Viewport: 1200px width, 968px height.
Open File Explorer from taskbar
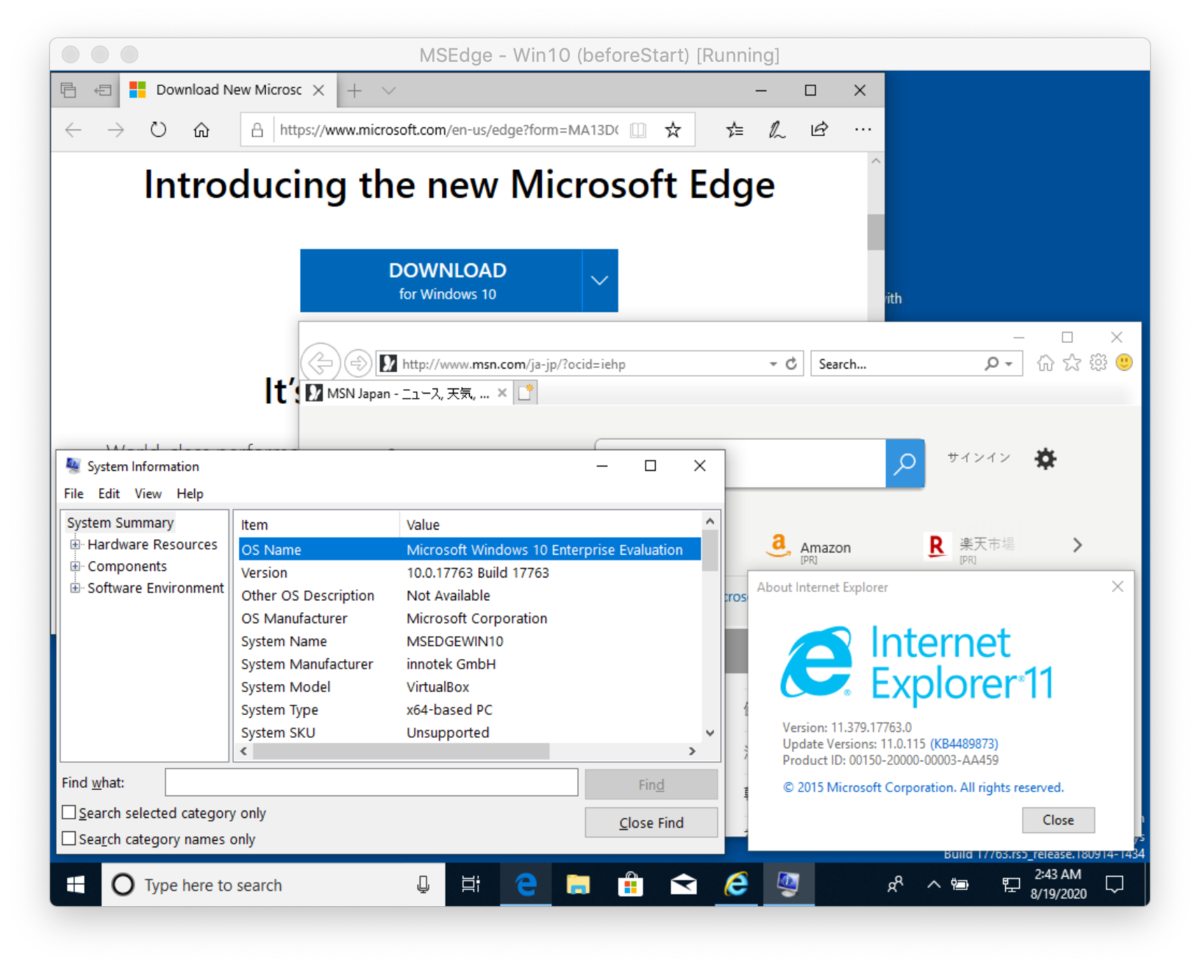[x=578, y=885]
